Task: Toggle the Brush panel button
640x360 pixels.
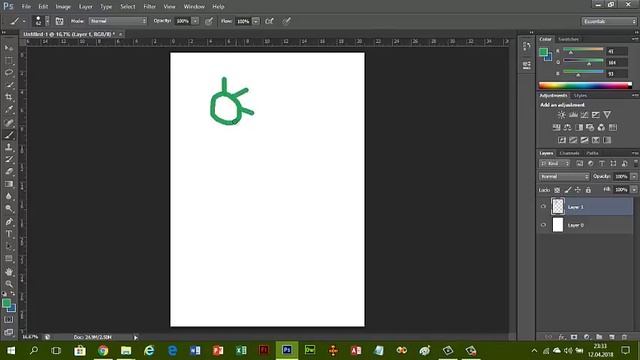Action: [59, 21]
